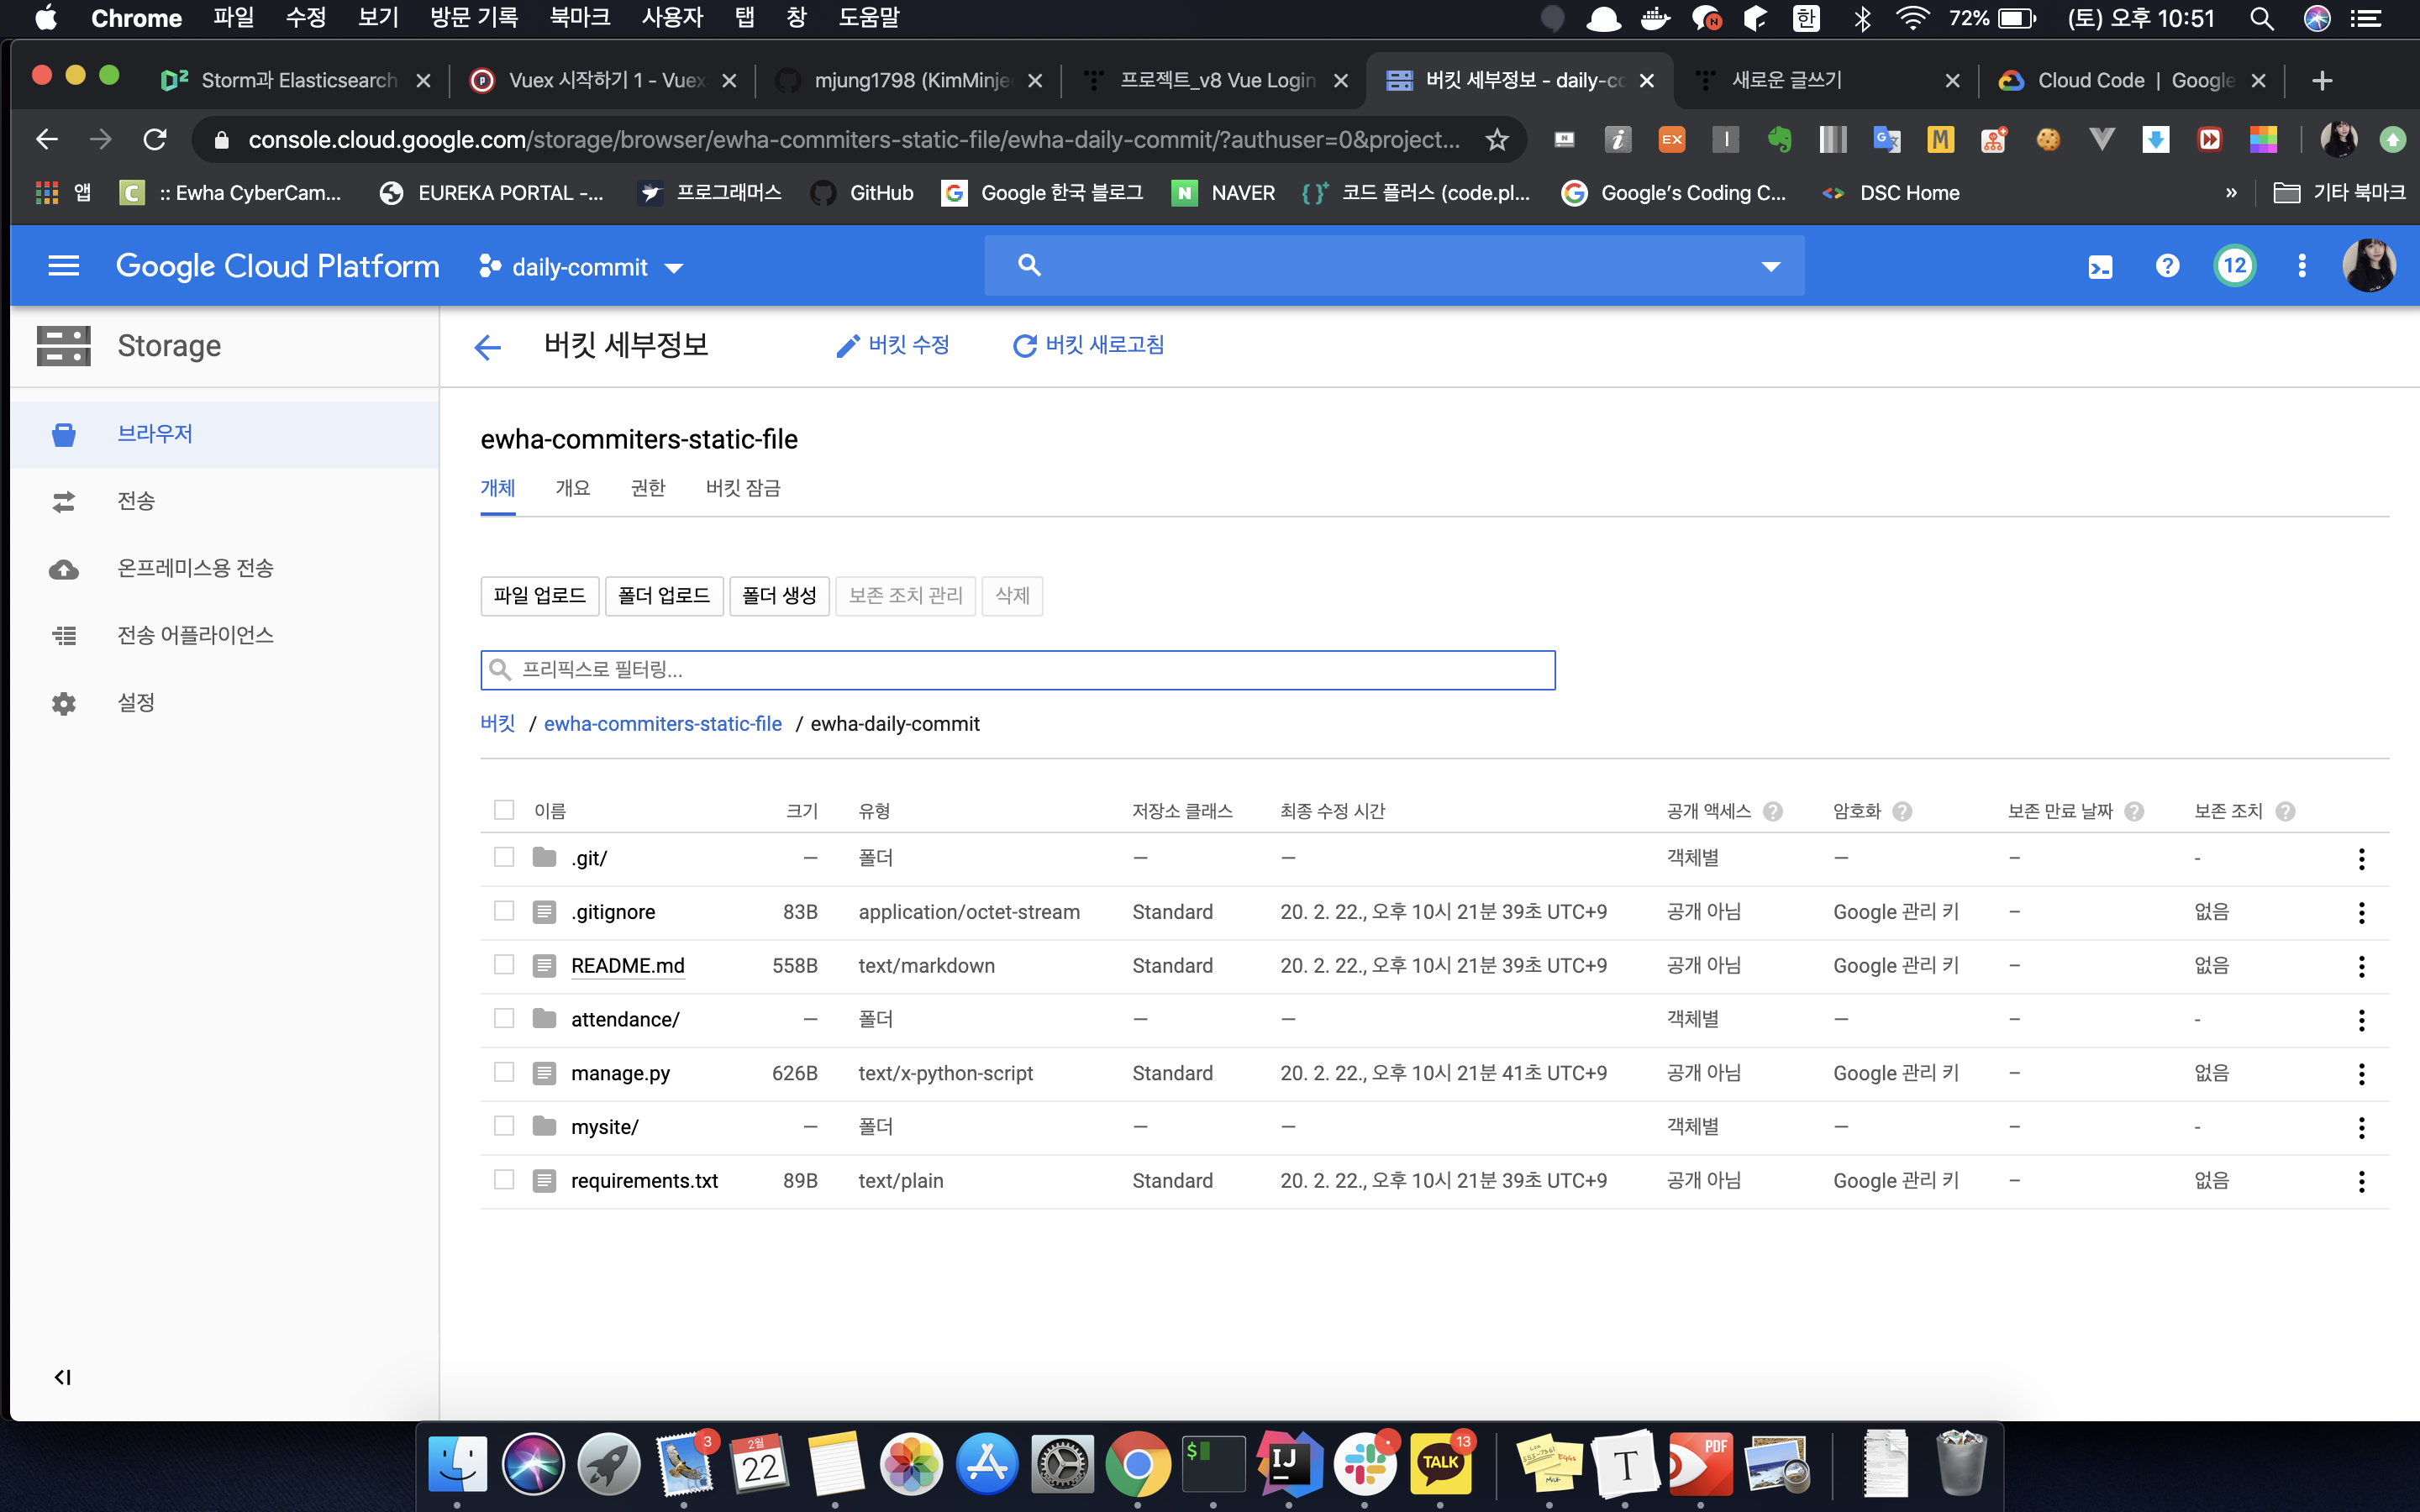Open the ewha-commiters-static-file breadcrumb link
The image size is (2420, 1512).
[663, 724]
